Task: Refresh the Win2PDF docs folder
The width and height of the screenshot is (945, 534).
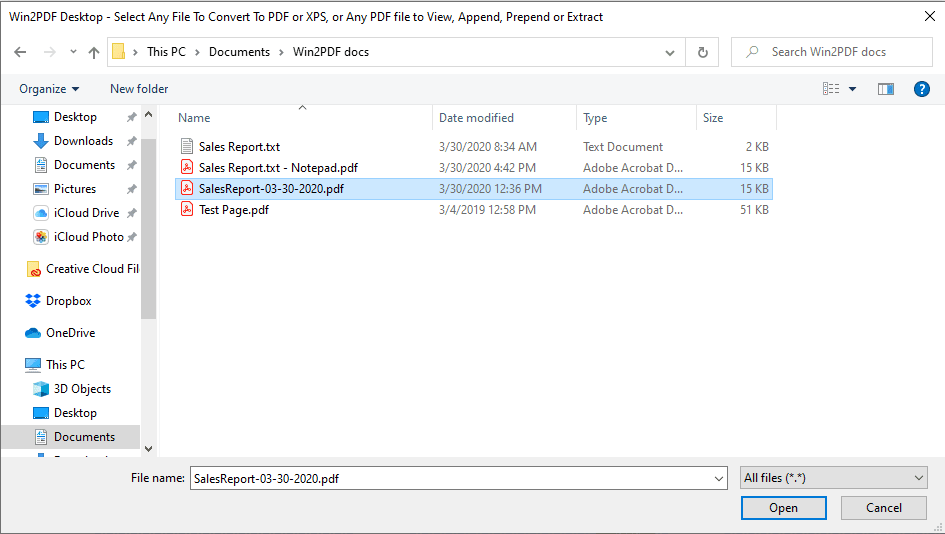Action: click(x=702, y=52)
